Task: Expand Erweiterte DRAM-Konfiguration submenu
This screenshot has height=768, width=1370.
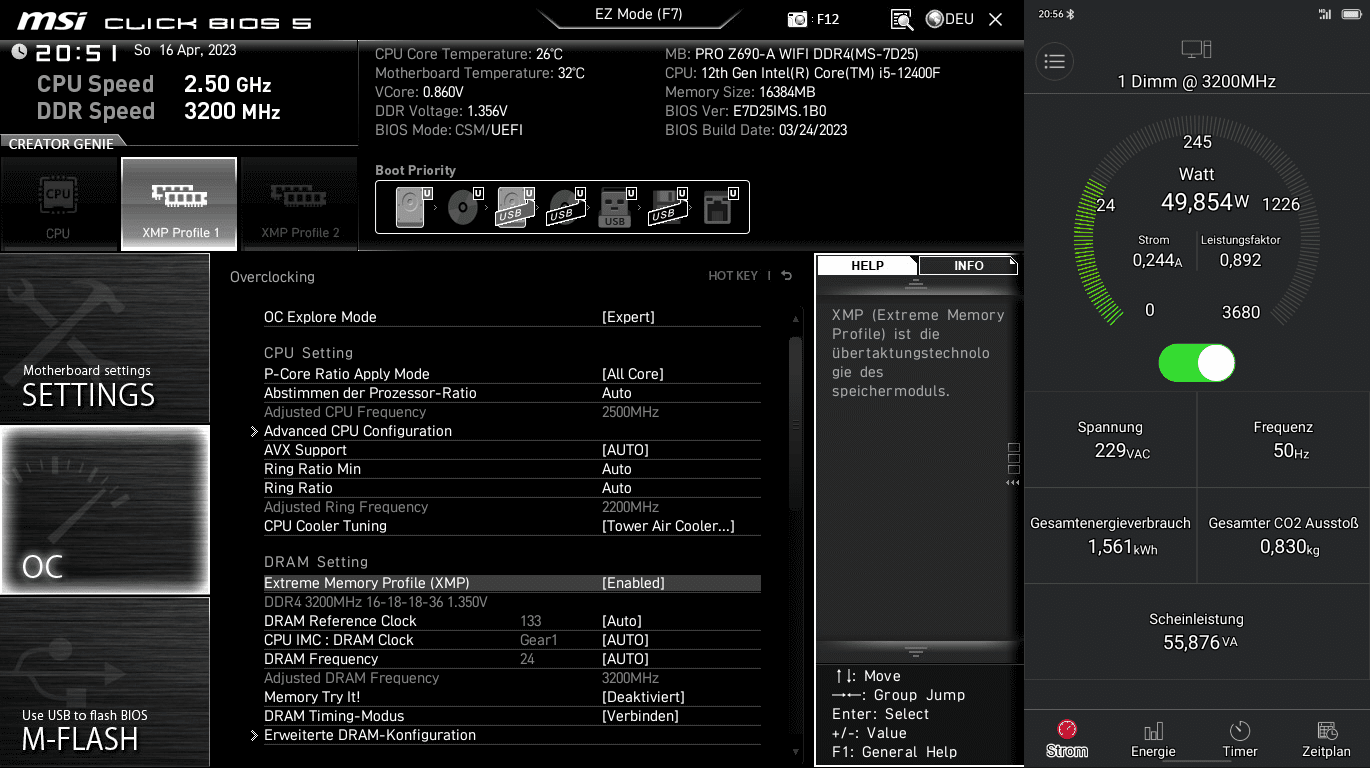Action: coord(369,735)
